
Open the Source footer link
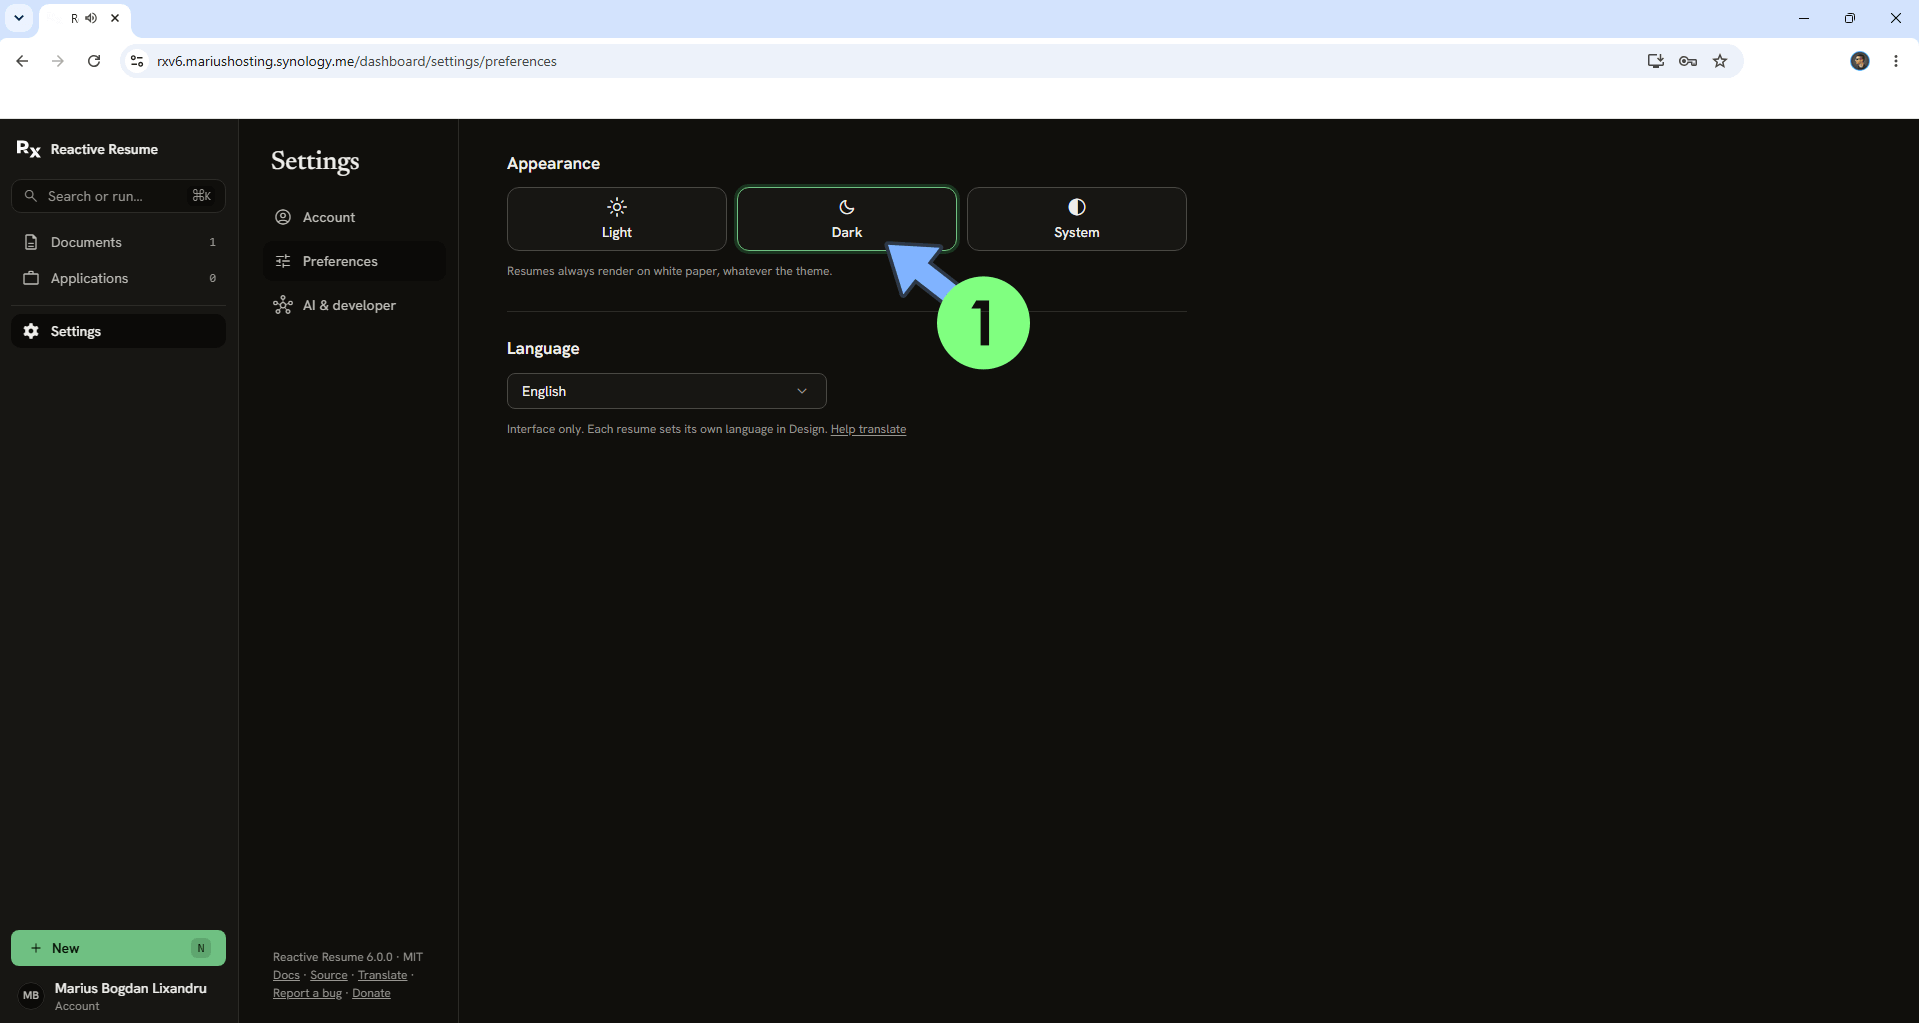click(329, 975)
